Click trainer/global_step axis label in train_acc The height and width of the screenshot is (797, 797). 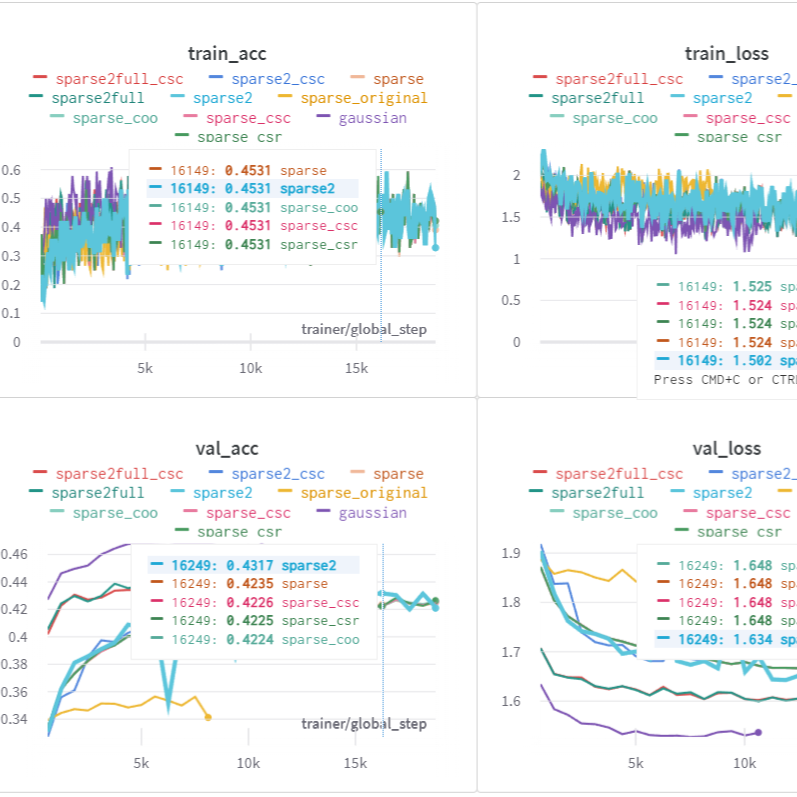click(363, 330)
